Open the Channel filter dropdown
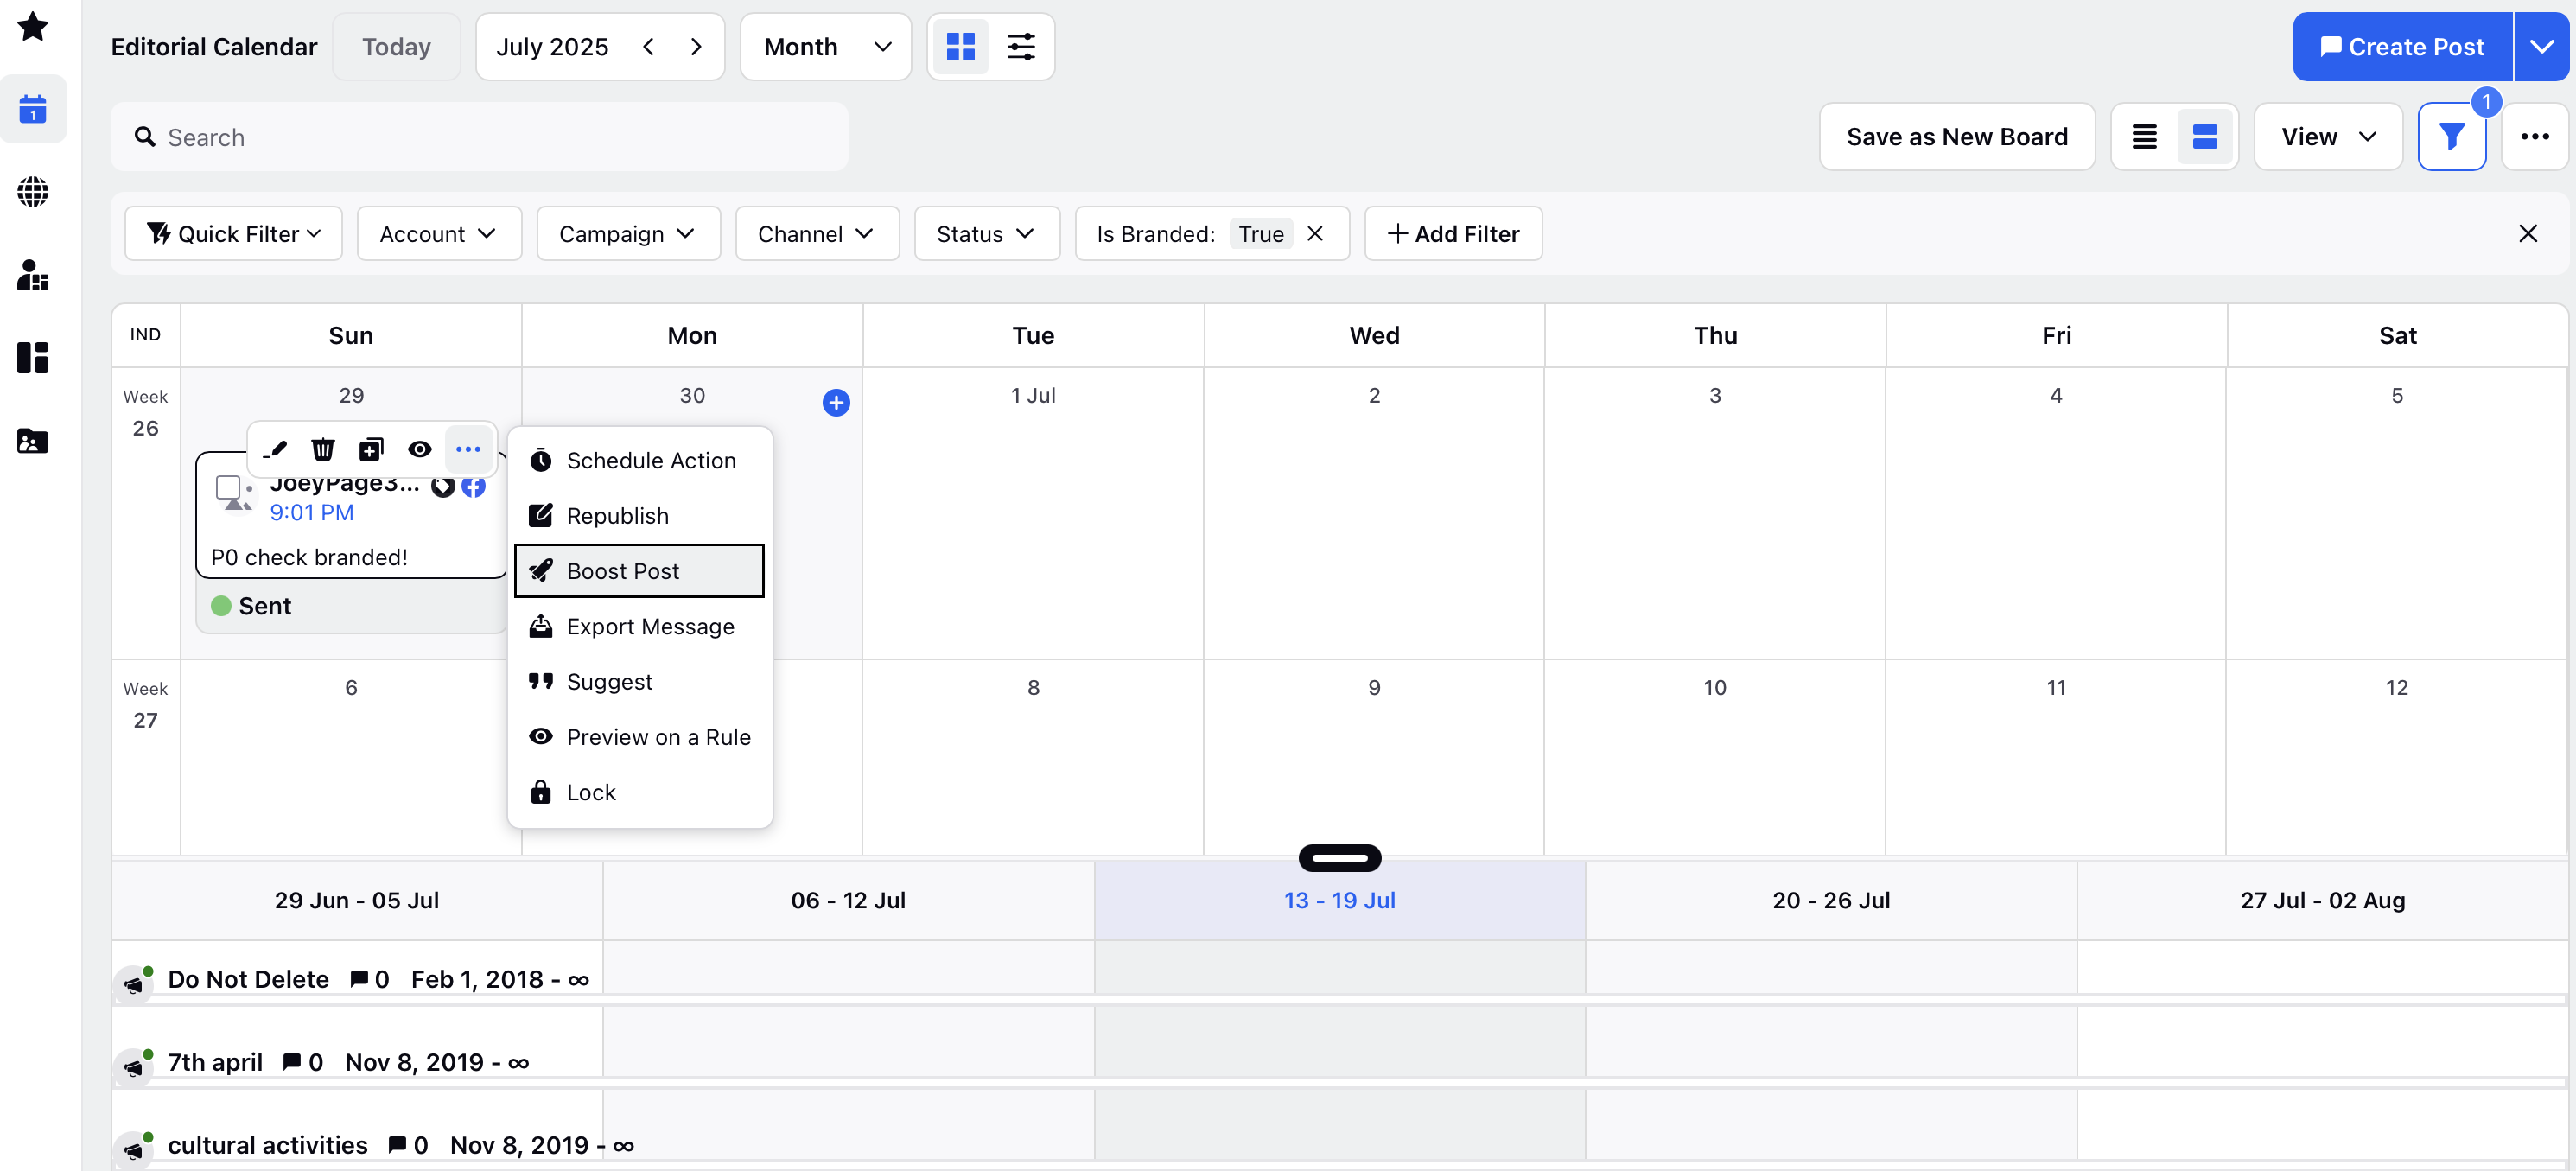 point(817,234)
